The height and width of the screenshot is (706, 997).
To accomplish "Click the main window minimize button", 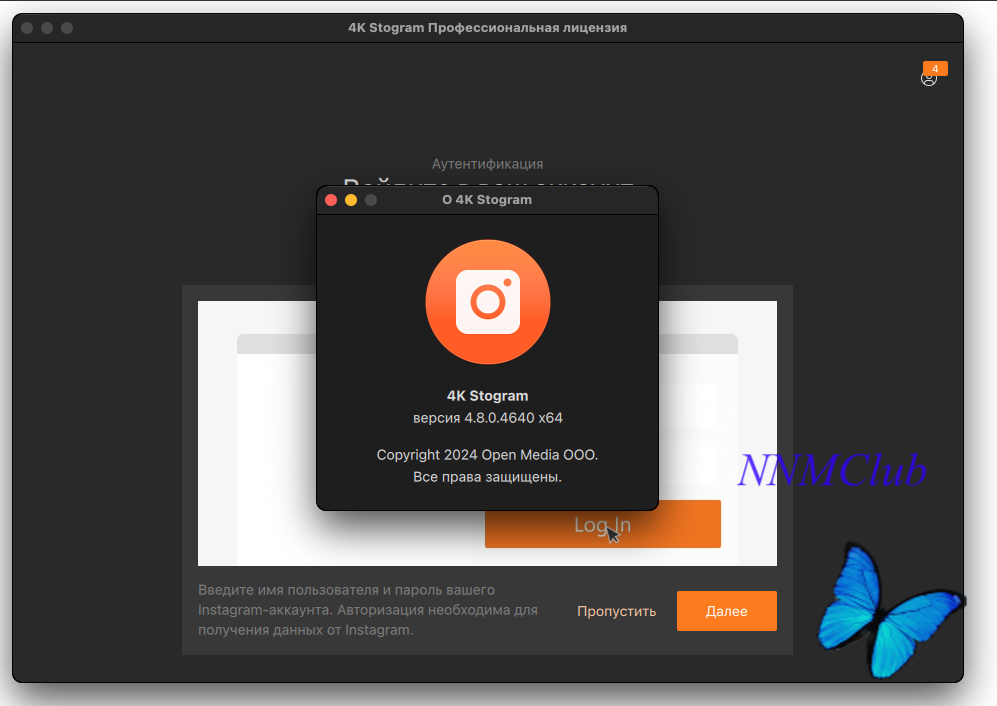I will [47, 28].
